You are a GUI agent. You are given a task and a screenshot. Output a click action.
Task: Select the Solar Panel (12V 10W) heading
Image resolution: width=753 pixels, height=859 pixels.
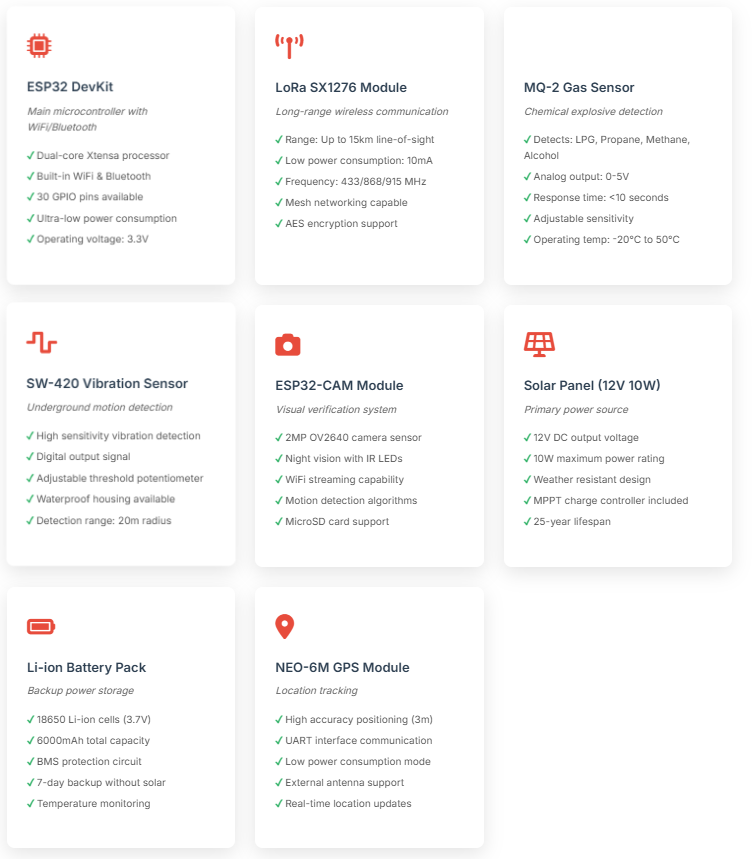[x=592, y=386]
